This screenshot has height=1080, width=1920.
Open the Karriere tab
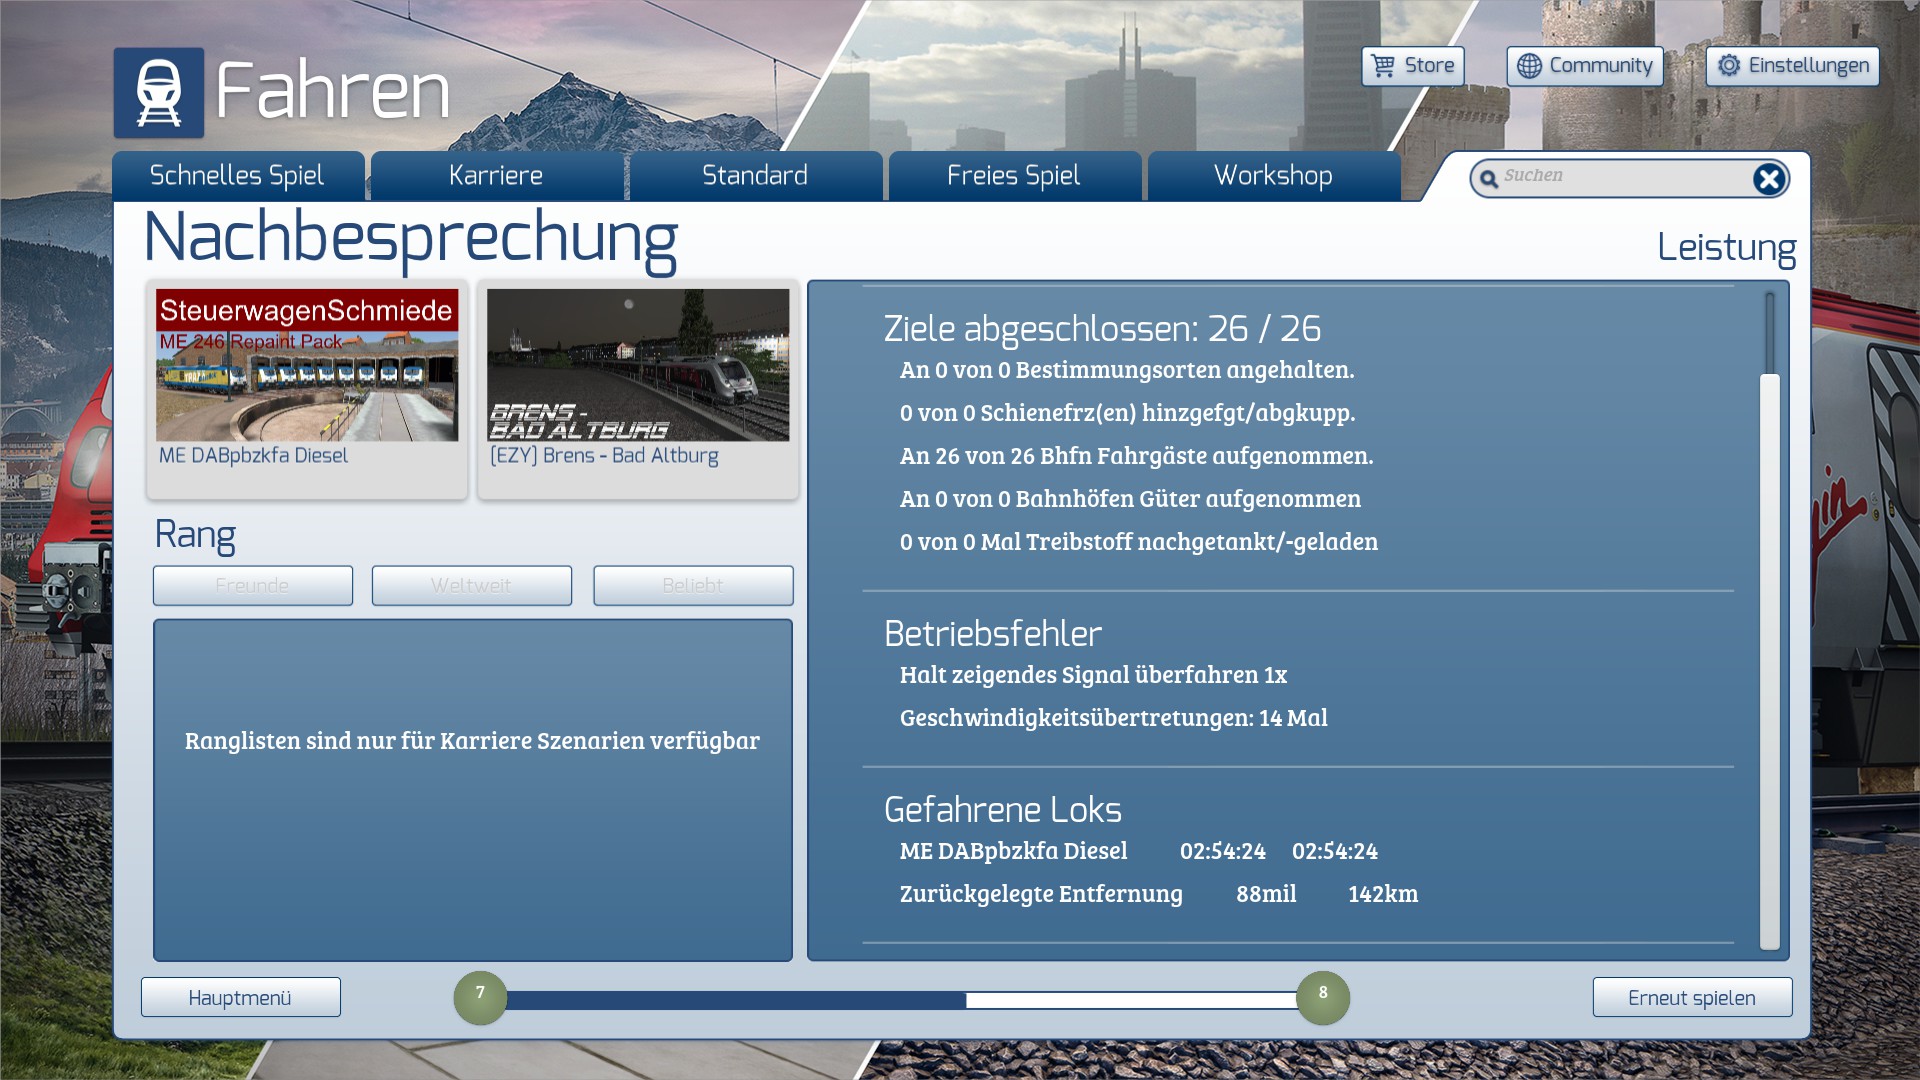pos(496,176)
